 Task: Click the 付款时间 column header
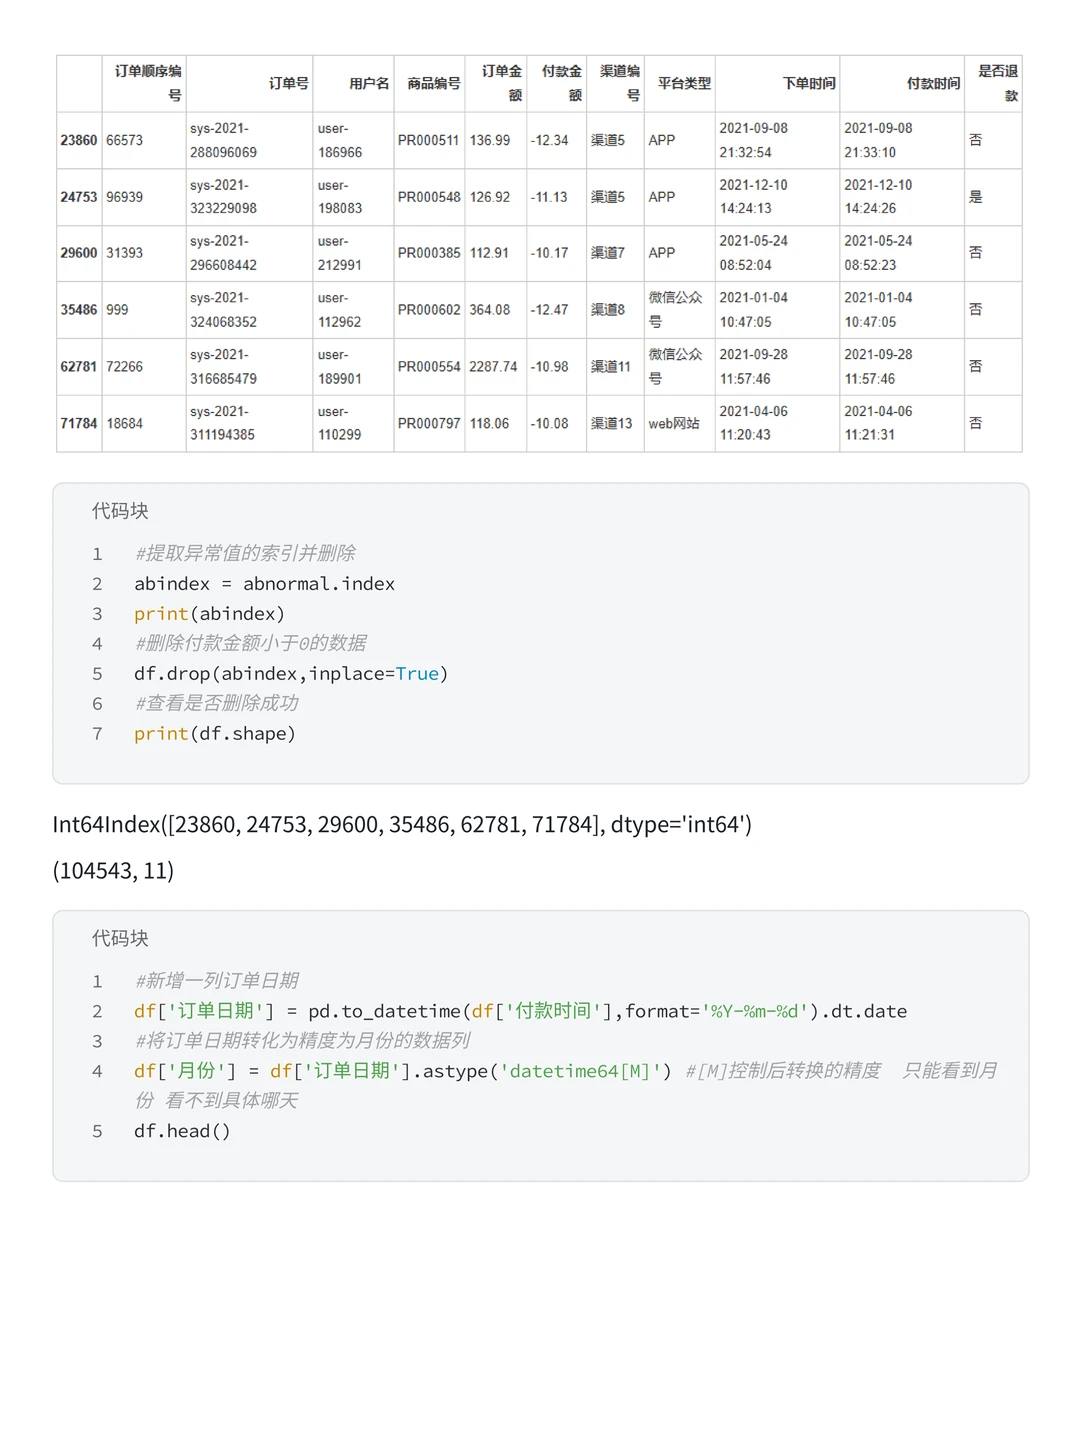pos(933,84)
